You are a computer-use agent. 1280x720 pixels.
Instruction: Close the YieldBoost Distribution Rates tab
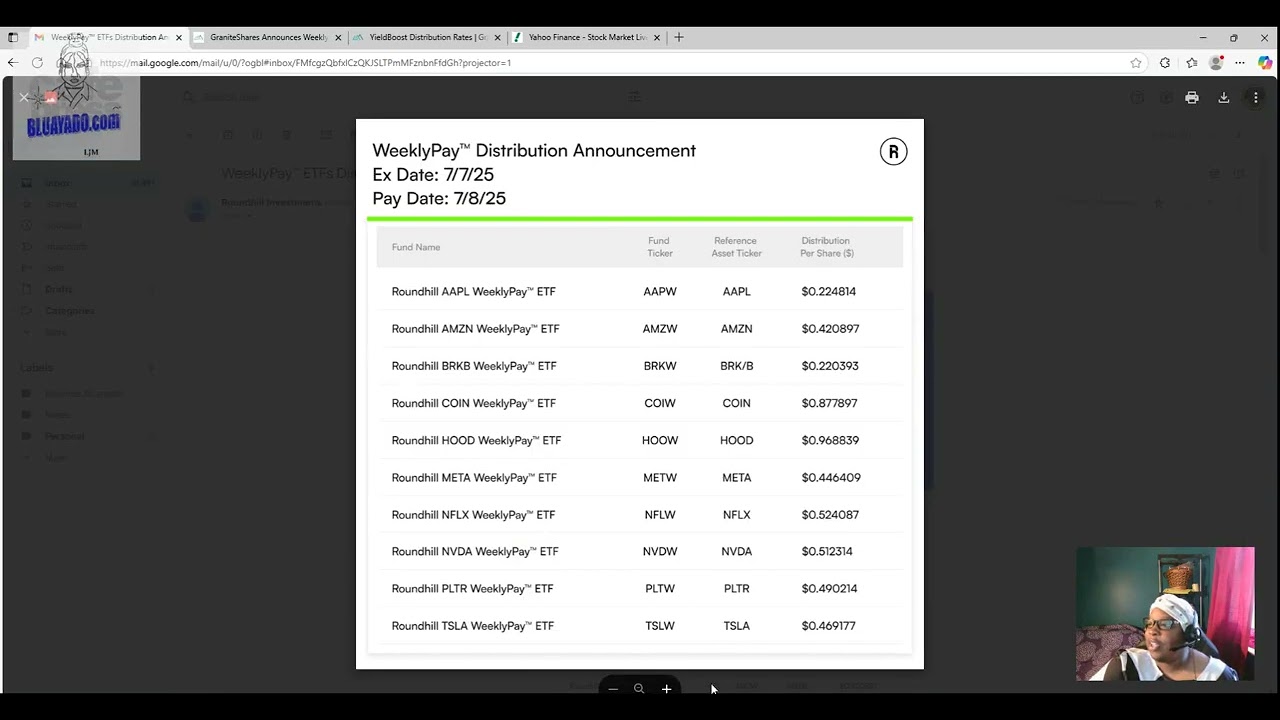[497, 38]
